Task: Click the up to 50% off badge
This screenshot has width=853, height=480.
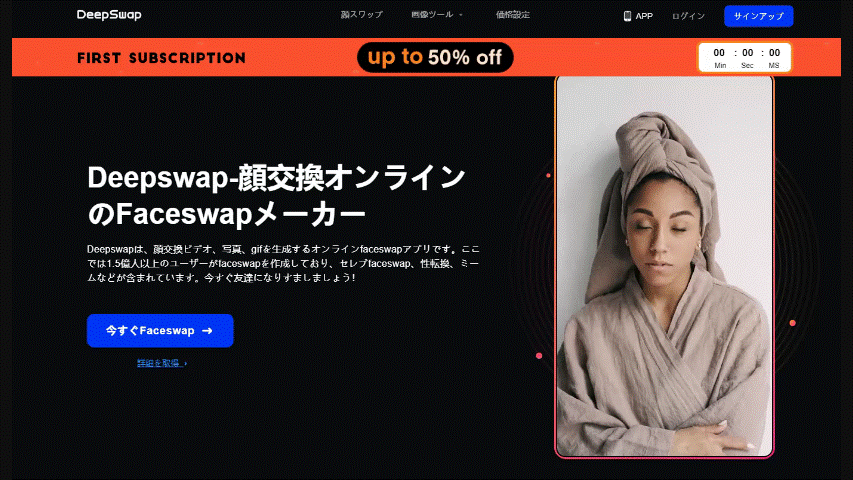Action: 435,57
